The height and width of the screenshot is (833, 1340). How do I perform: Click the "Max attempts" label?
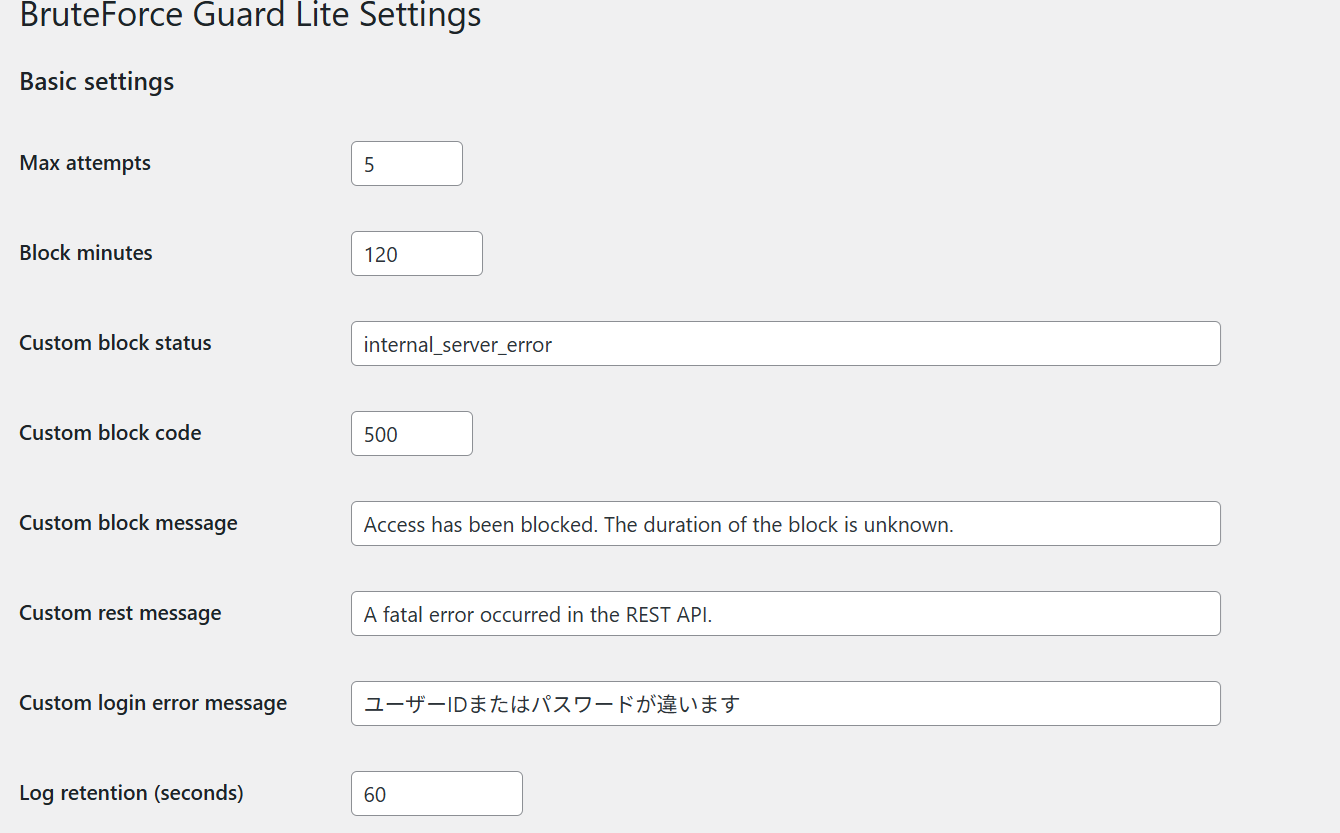click(85, 163)
